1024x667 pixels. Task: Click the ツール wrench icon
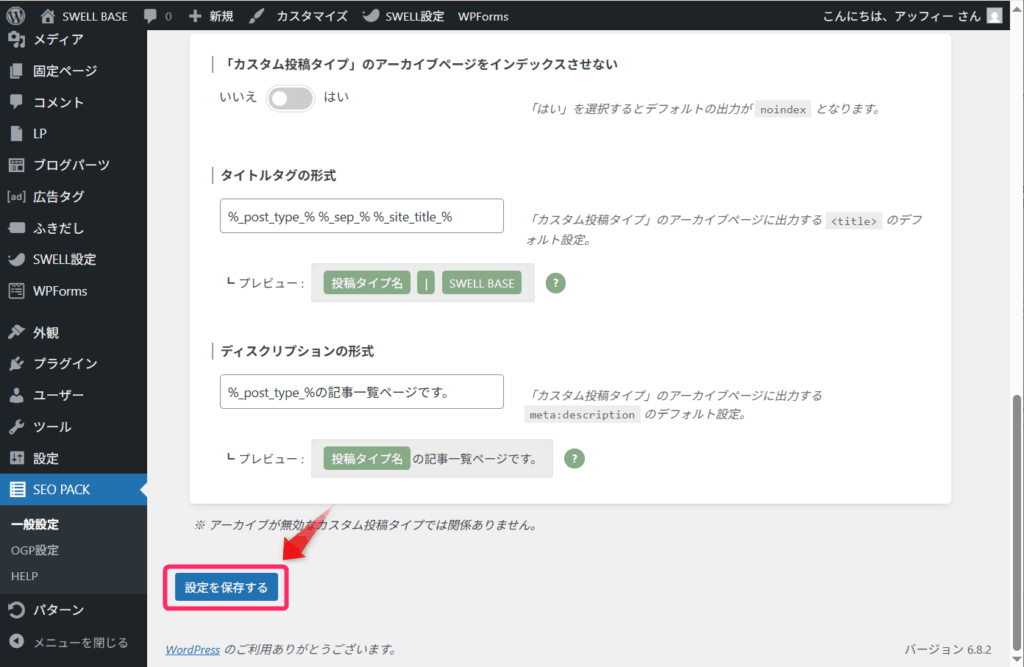[x=17, y=427]
